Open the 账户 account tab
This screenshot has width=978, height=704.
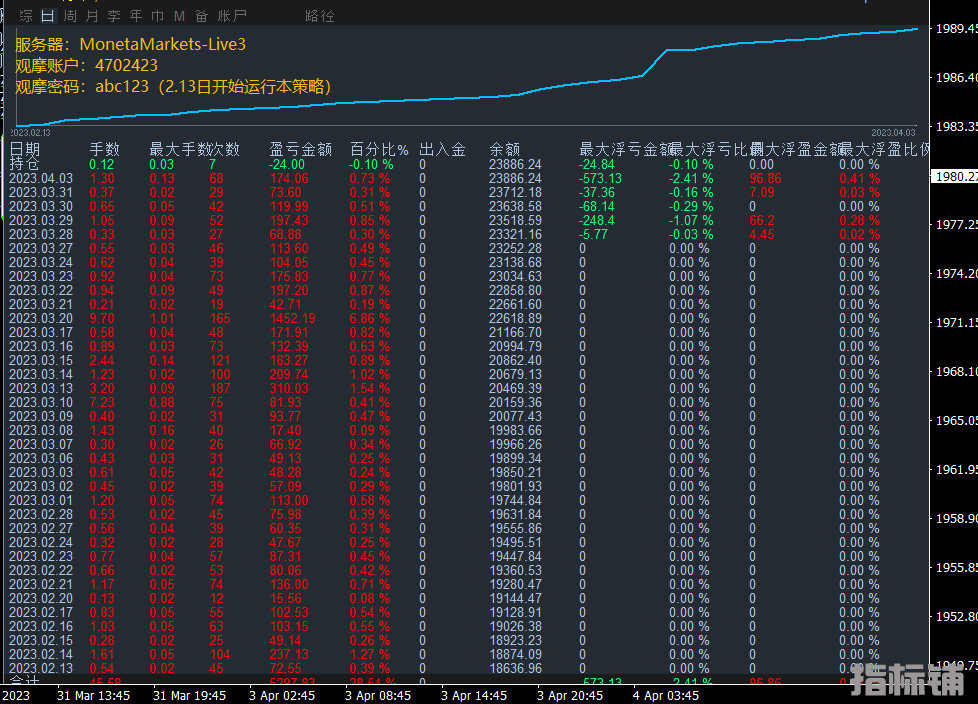point(232,16)
